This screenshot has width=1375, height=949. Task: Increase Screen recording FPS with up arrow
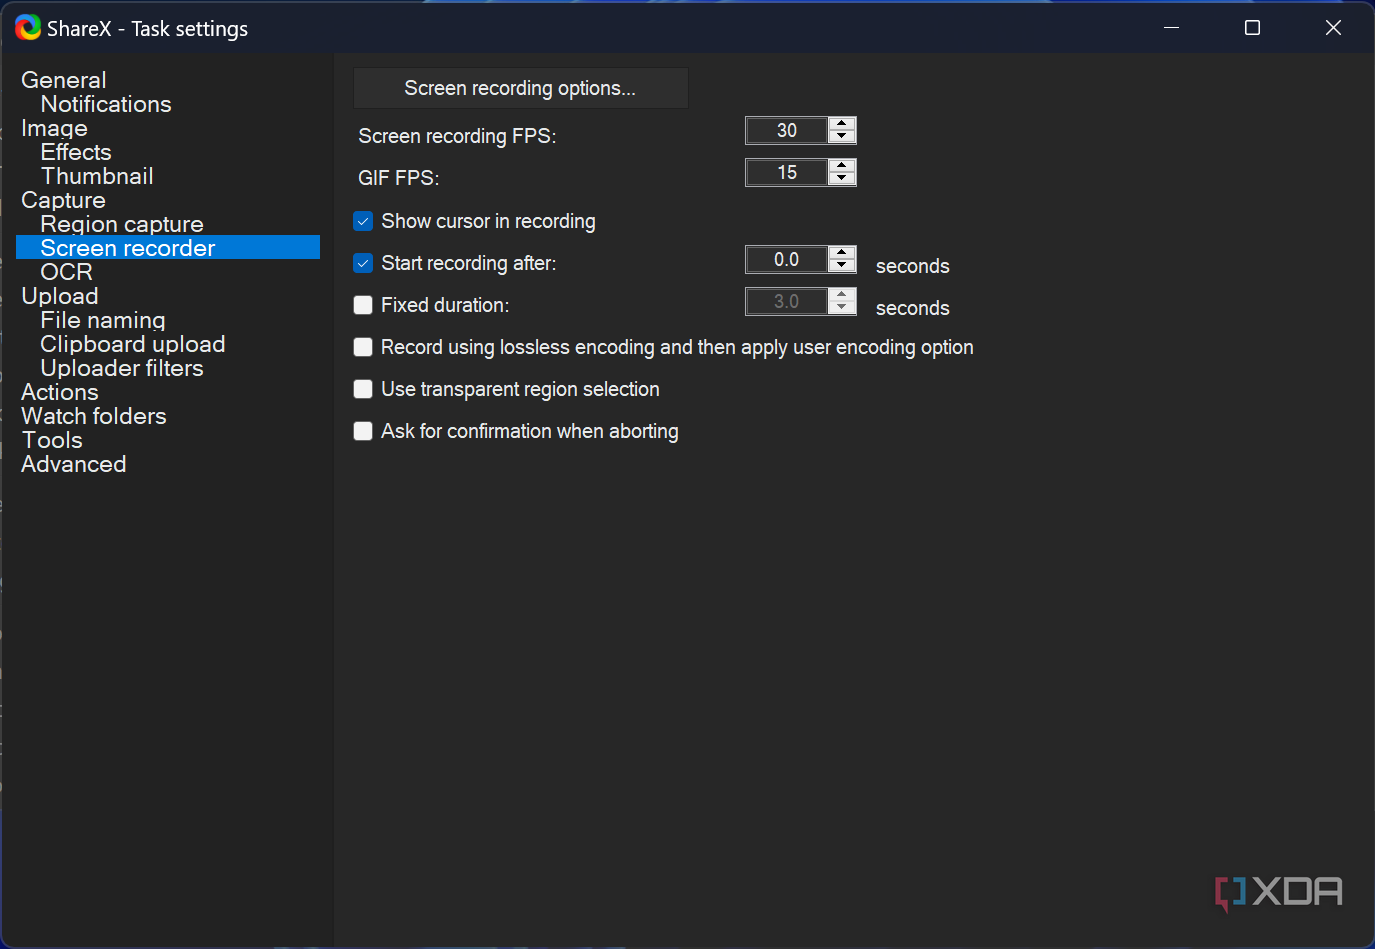(x=842, y=124)
